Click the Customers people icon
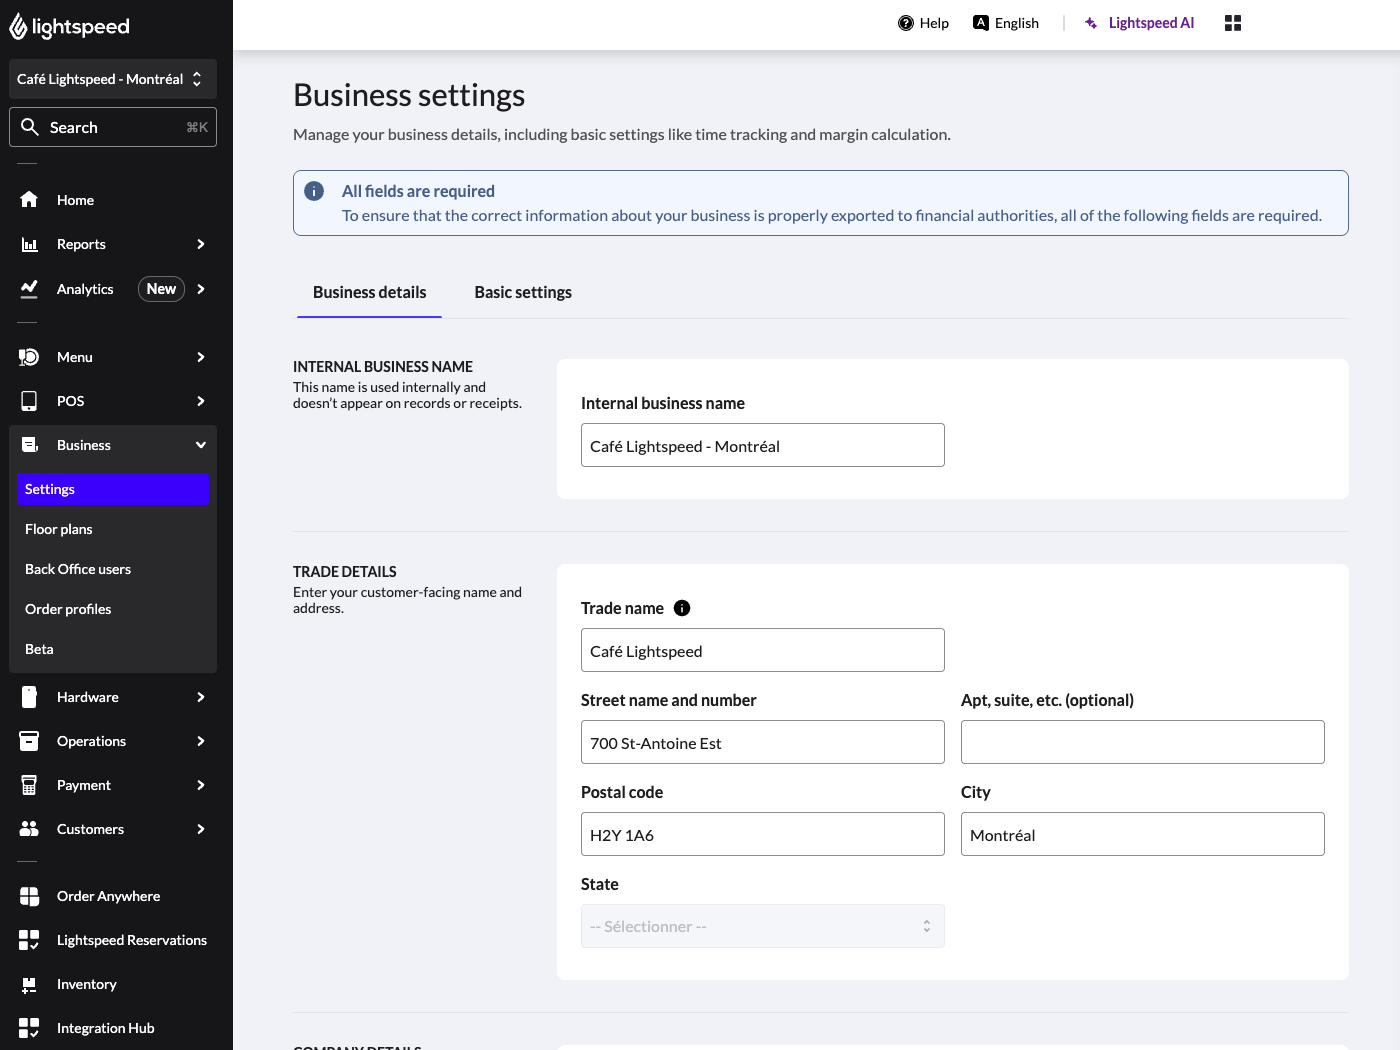The image size is (1400, 1050). coord(29,829)
